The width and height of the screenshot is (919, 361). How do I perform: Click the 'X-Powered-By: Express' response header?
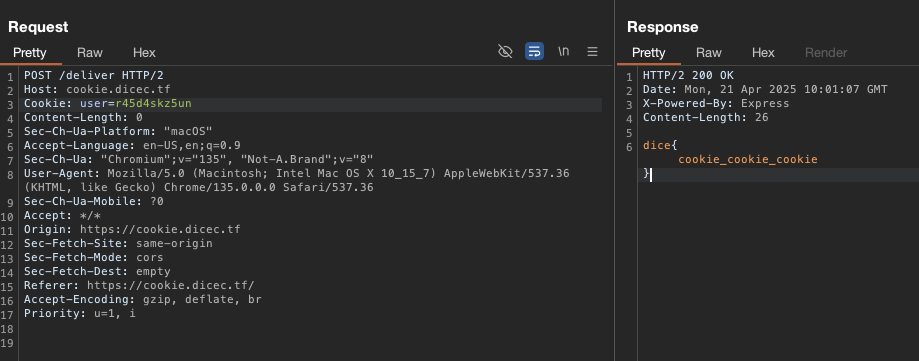pyautogui.click(x=716, y=104)
